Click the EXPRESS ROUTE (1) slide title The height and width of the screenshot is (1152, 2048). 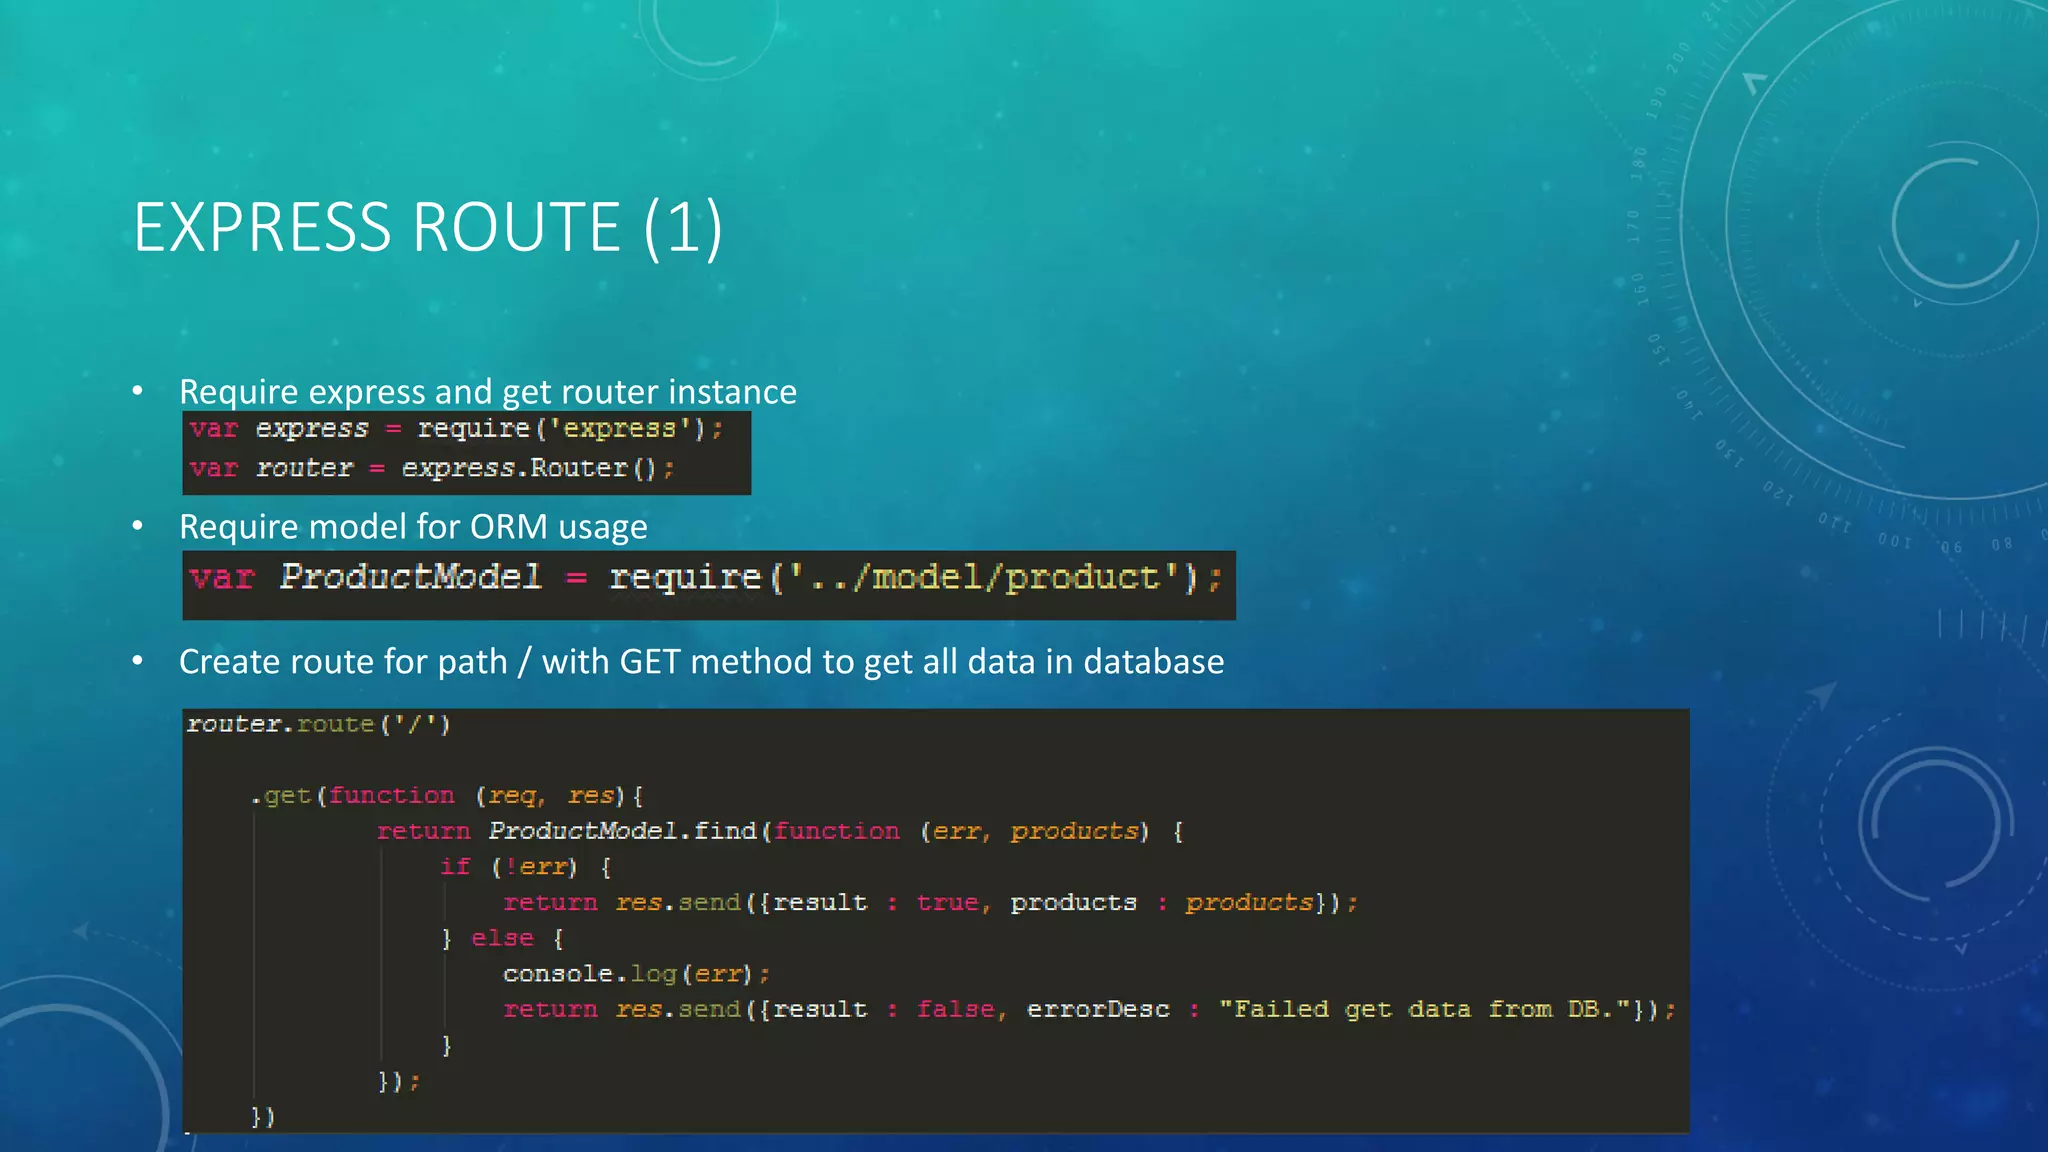click(x=428, y=228)
